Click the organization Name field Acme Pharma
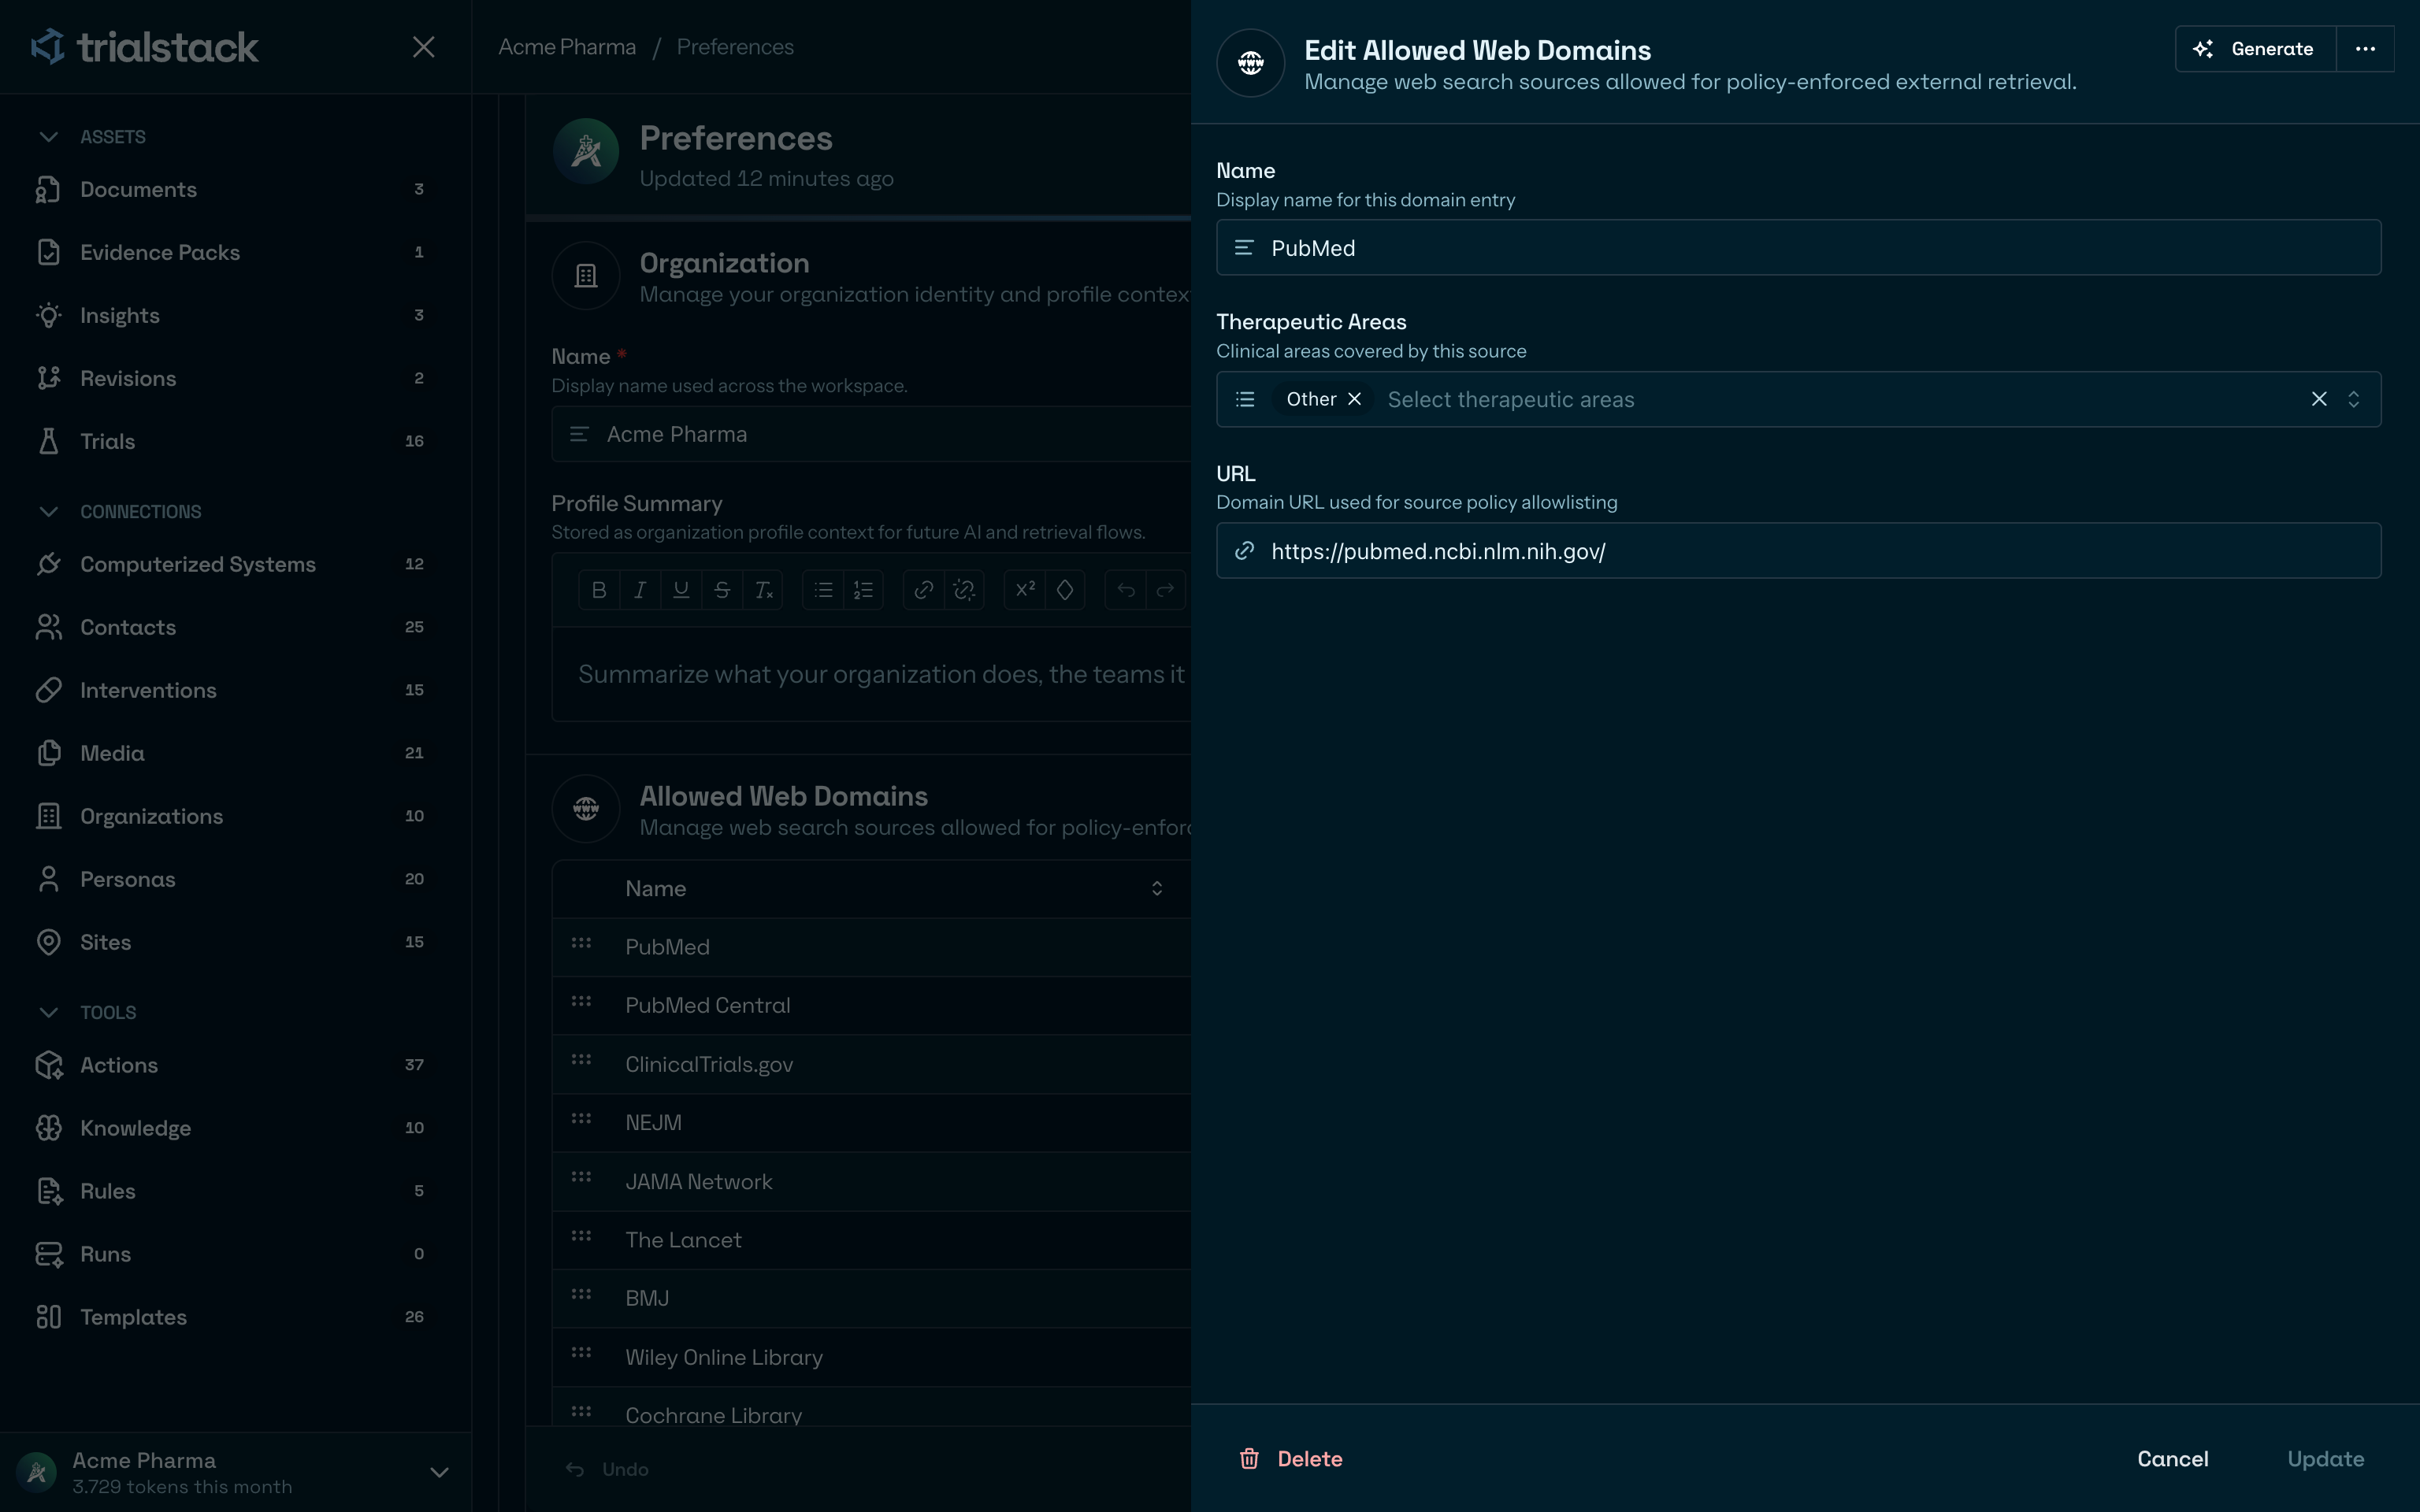2420x1512 pixels. pos(871,434)
